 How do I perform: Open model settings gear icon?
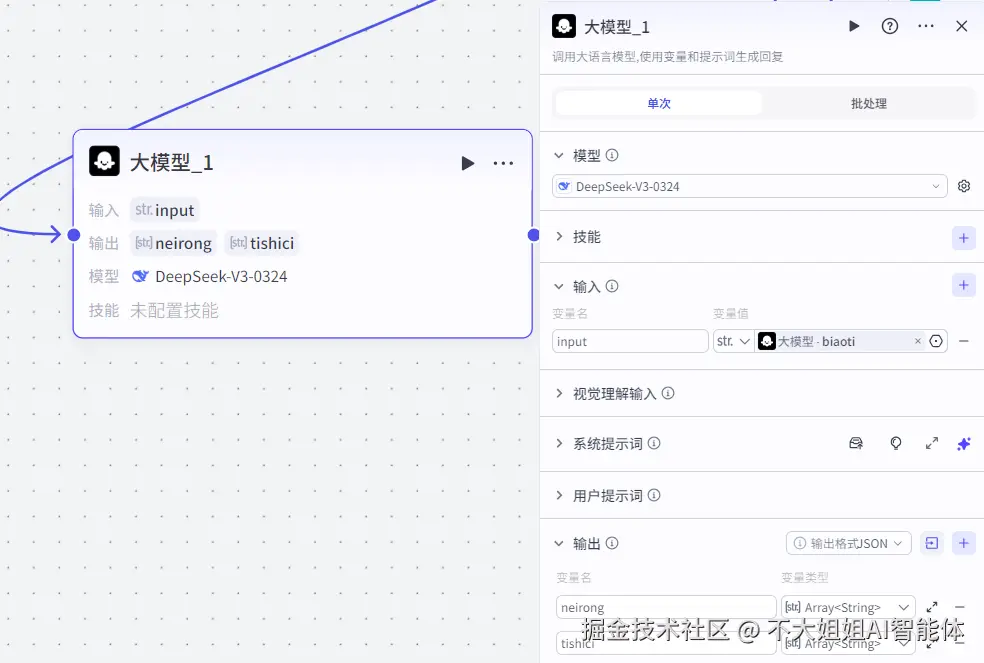point(964,186)
